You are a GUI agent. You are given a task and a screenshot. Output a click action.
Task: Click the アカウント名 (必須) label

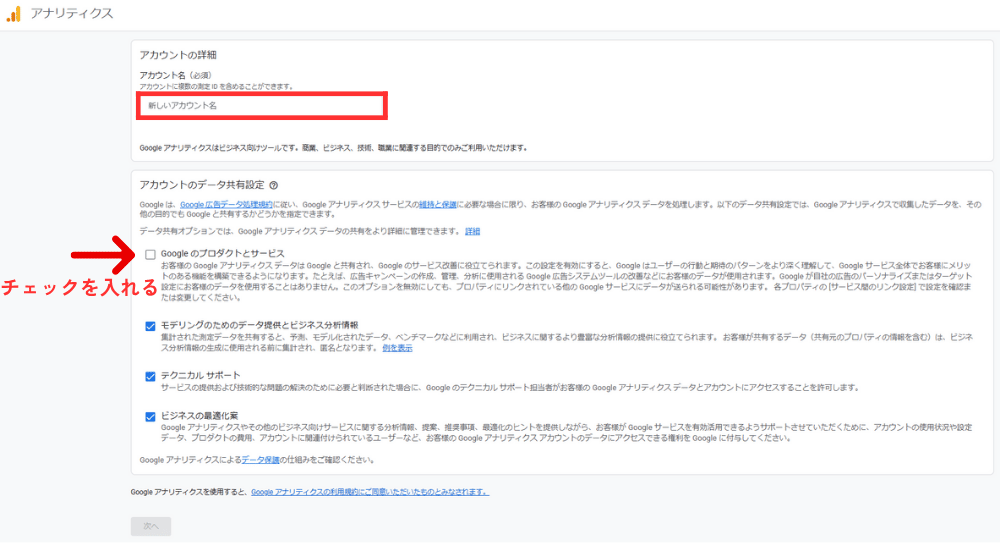coord(175,75)
